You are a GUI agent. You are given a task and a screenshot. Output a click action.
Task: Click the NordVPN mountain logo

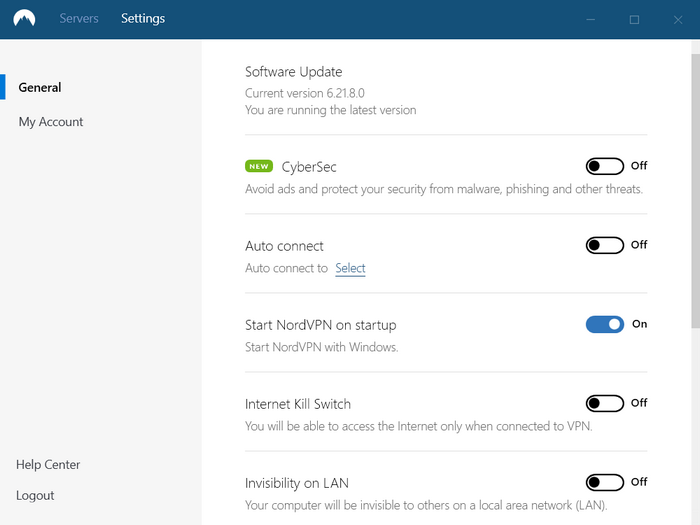pos(24,19)
